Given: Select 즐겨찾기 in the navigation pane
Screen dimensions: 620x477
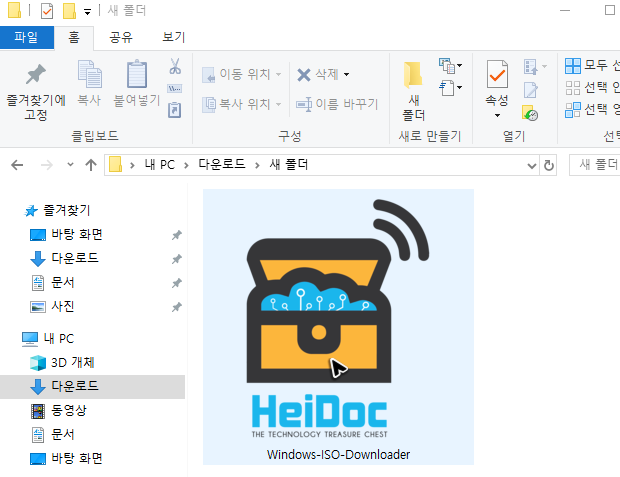Looking at the screenshot, I should (66, 210).
